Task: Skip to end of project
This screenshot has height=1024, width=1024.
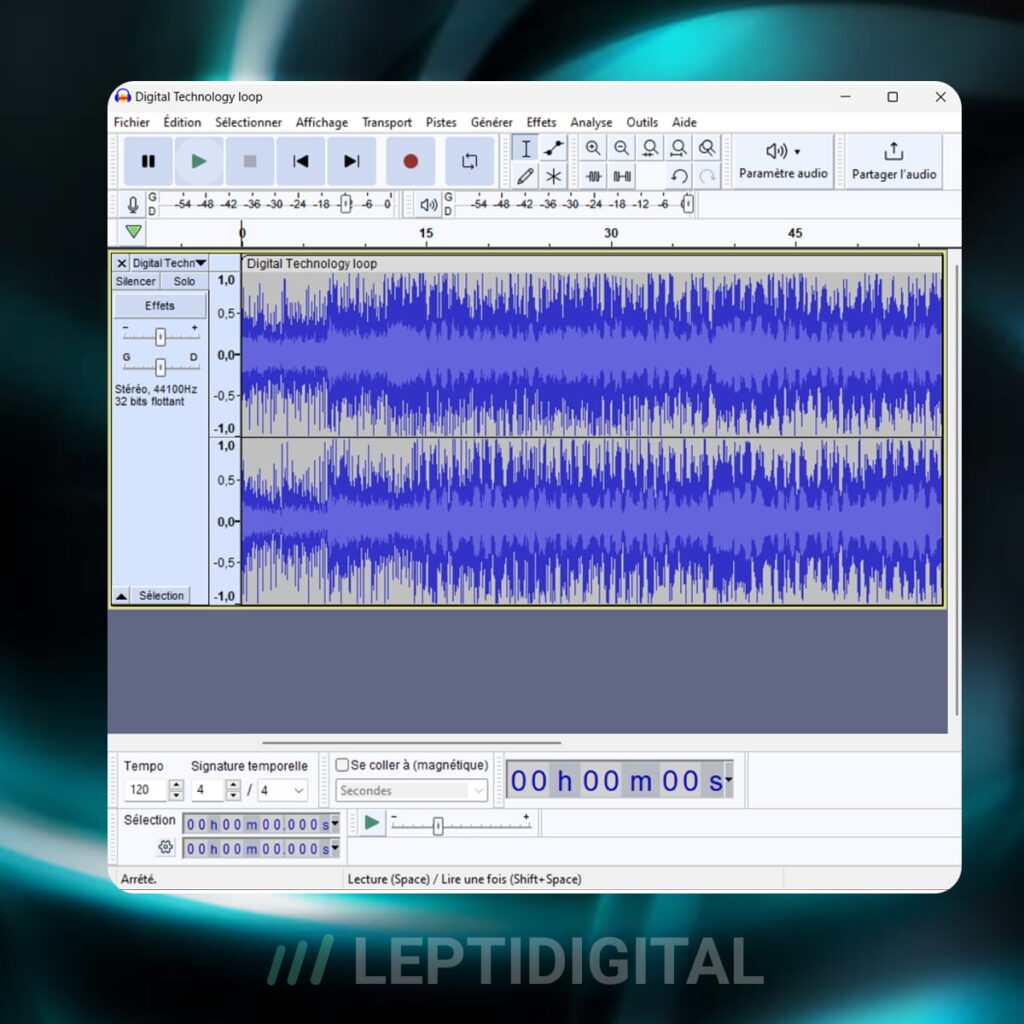Action: (x=351, y=161)
